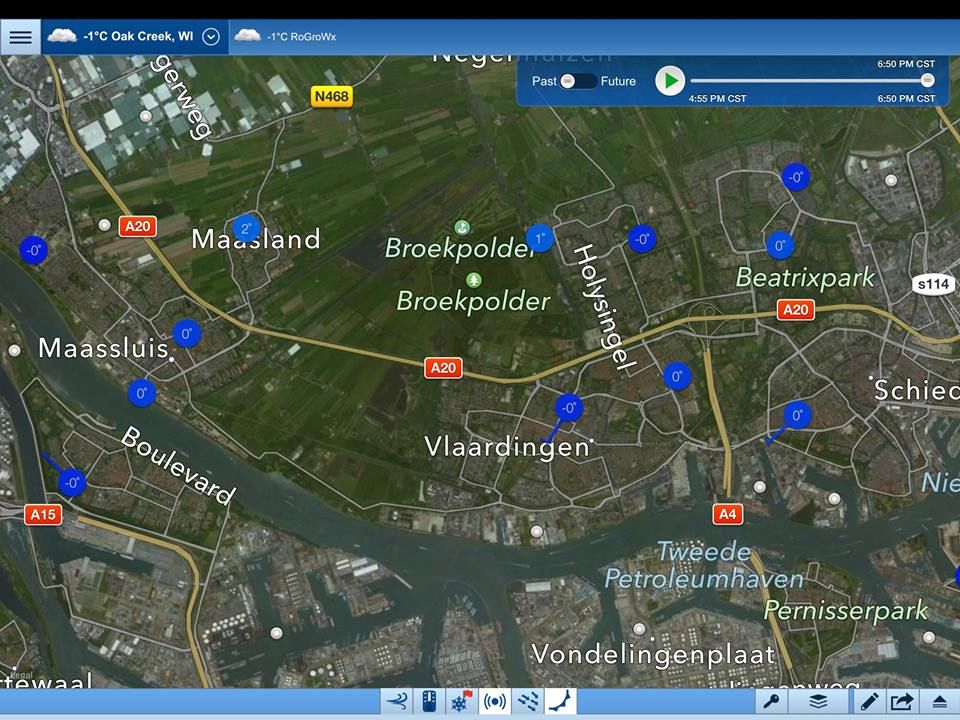This screenshot has height=720, width=960.
Task: Toggle the Past/Future switch
Action: pyautogui.click(x=577, y=81)
